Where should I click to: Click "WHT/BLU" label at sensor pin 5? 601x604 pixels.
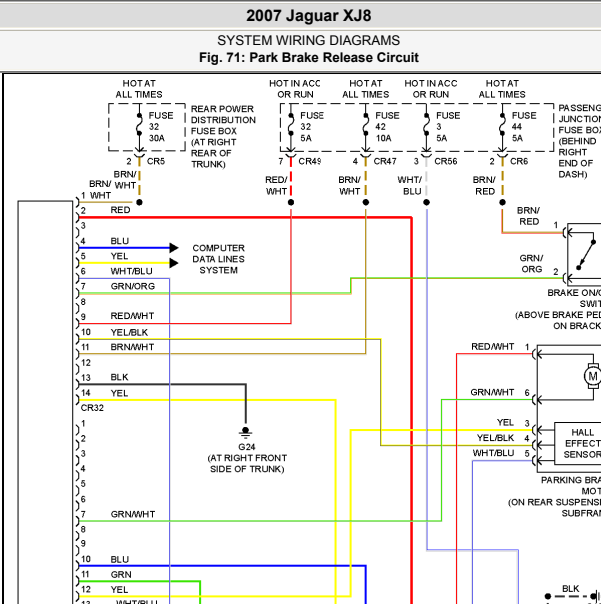click(x=493, y=453)
